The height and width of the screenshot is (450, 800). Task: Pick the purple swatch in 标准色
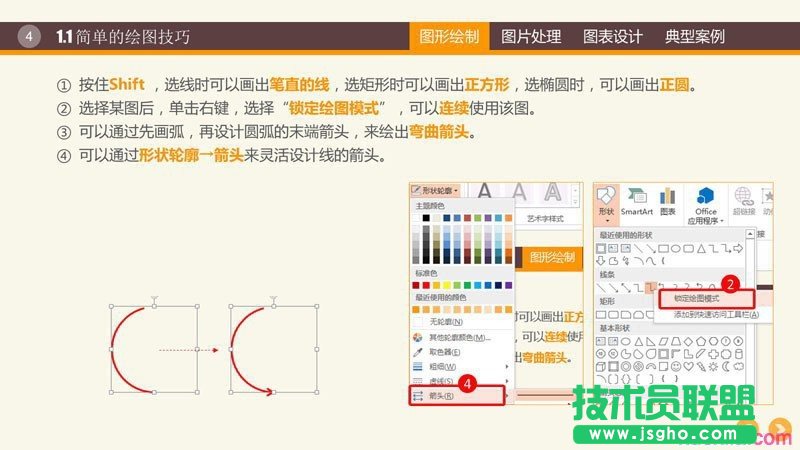point(509,285)
